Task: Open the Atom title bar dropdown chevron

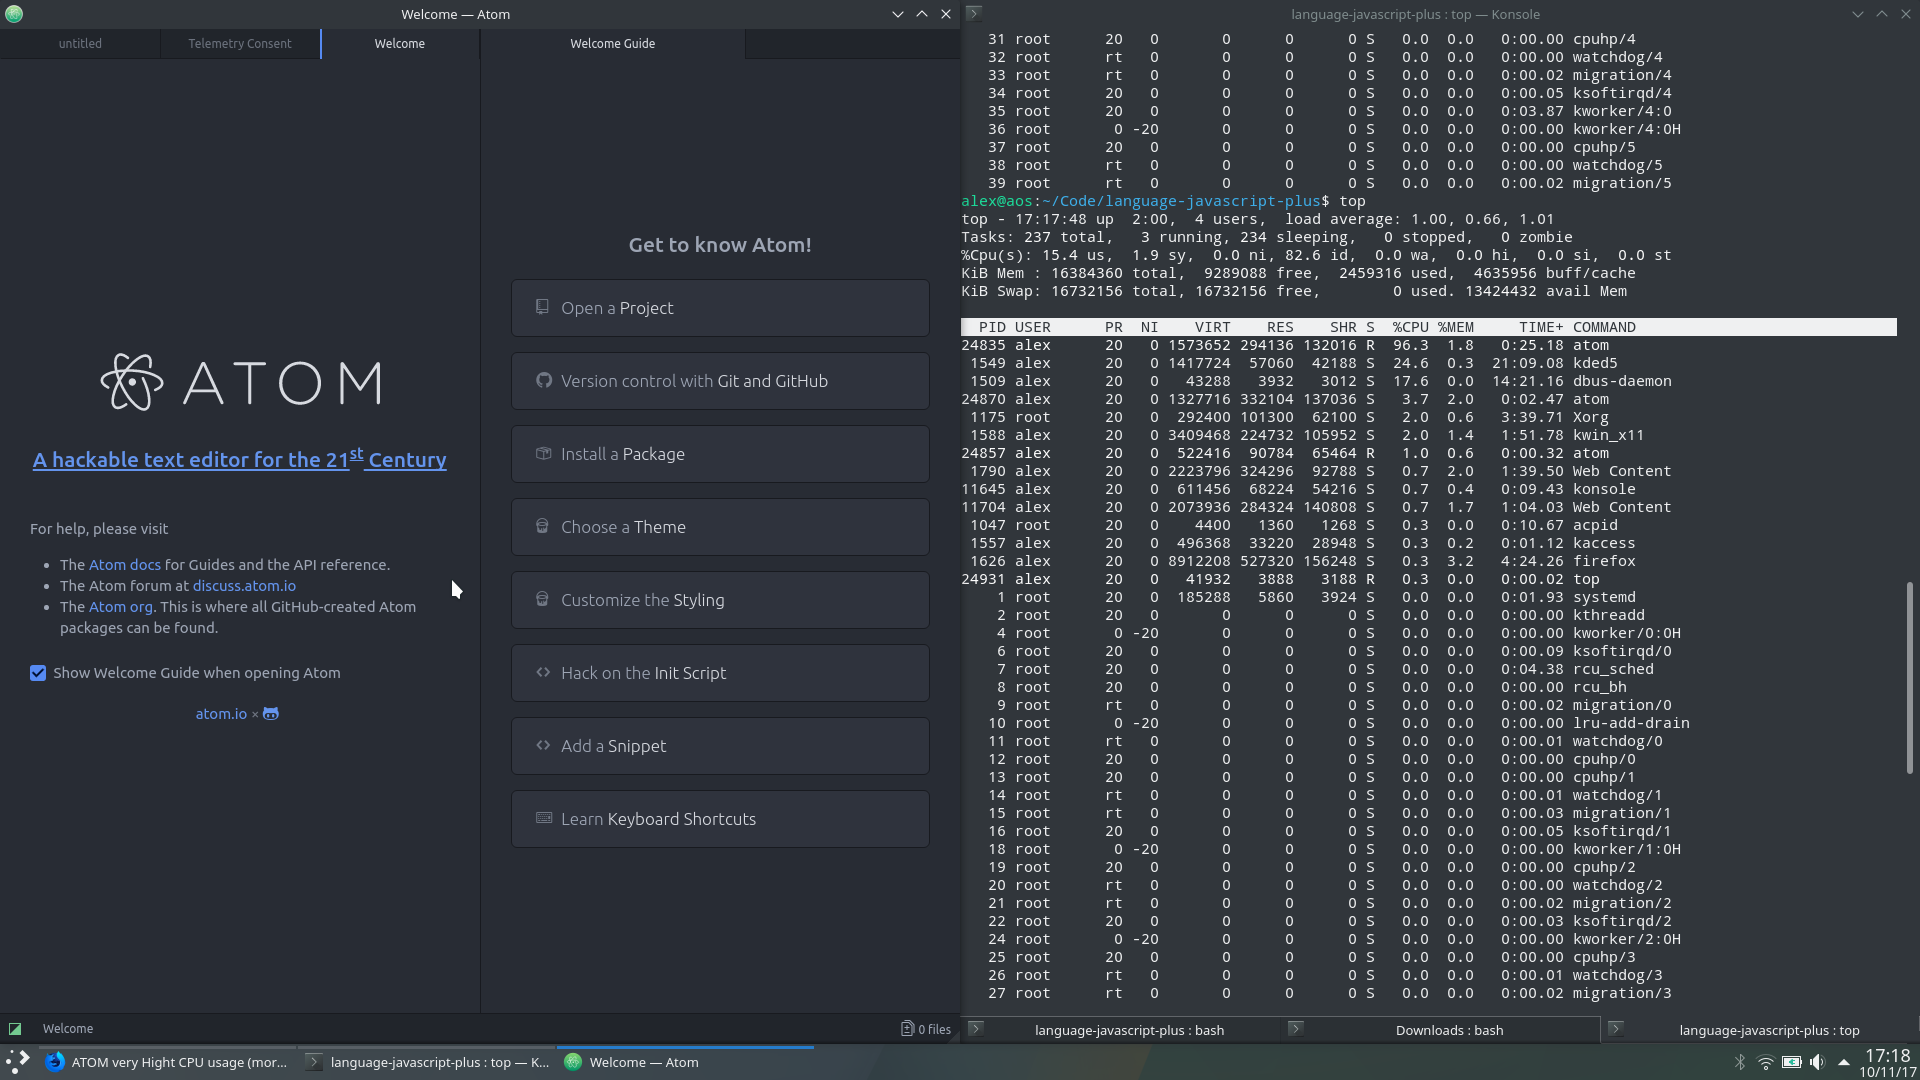Action: coord(898,14)
